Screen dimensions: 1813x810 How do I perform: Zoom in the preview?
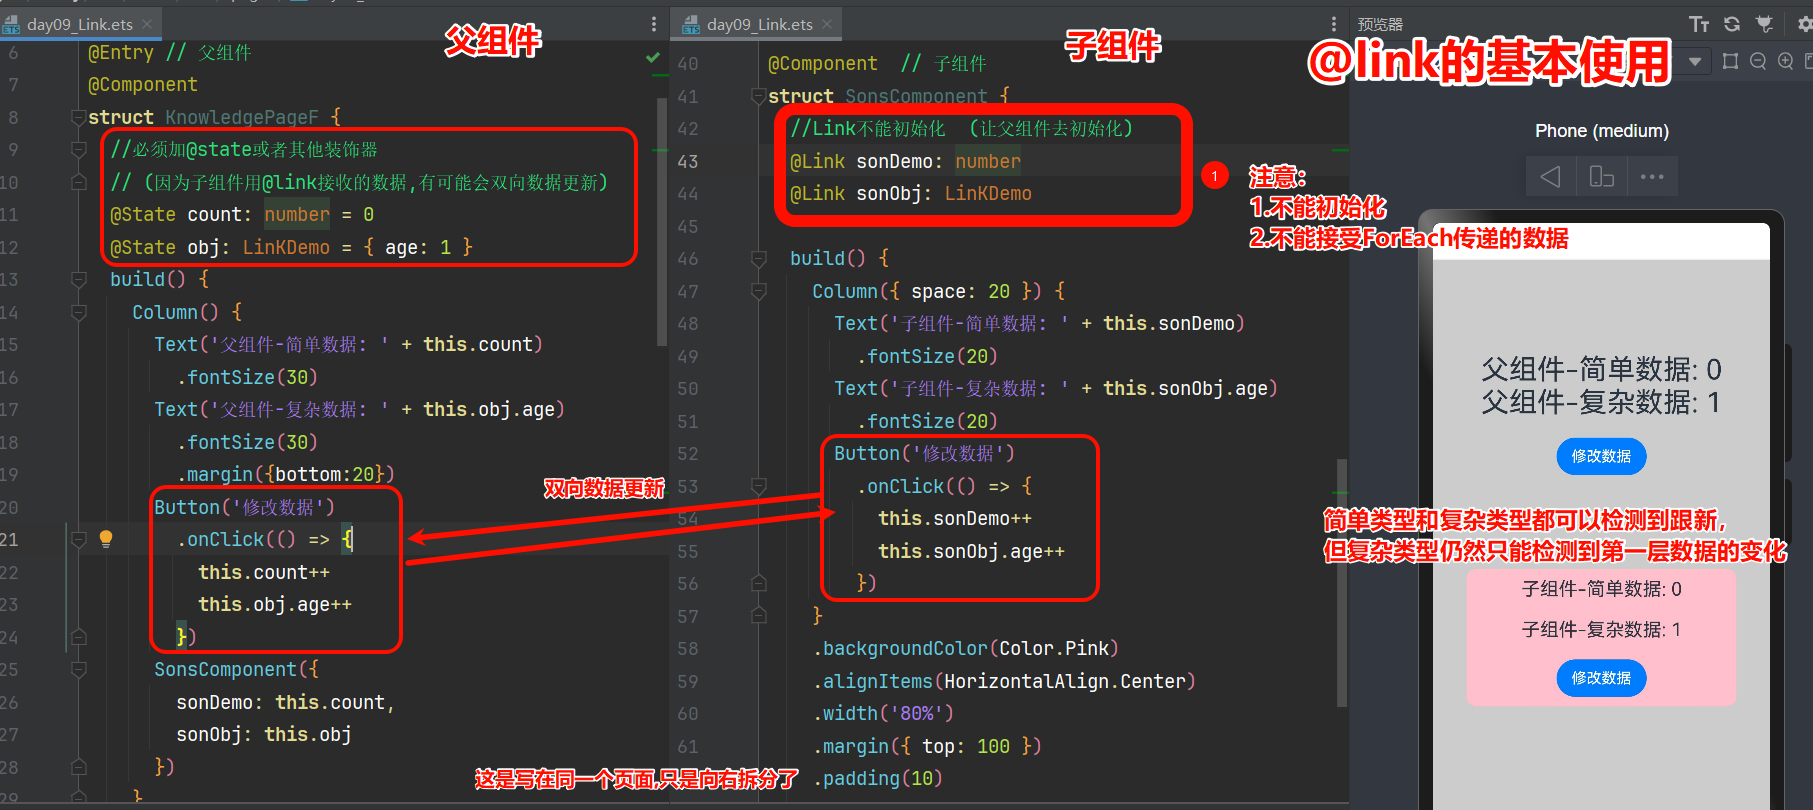(1786, 61)
